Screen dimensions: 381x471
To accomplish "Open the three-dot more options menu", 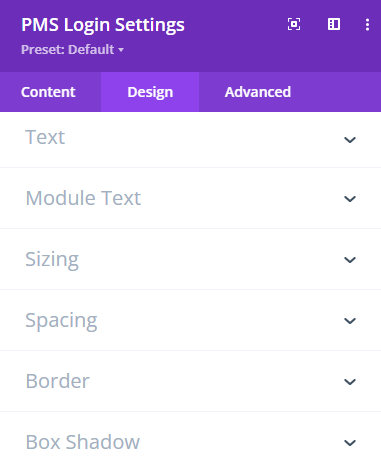I will [367, 25].
